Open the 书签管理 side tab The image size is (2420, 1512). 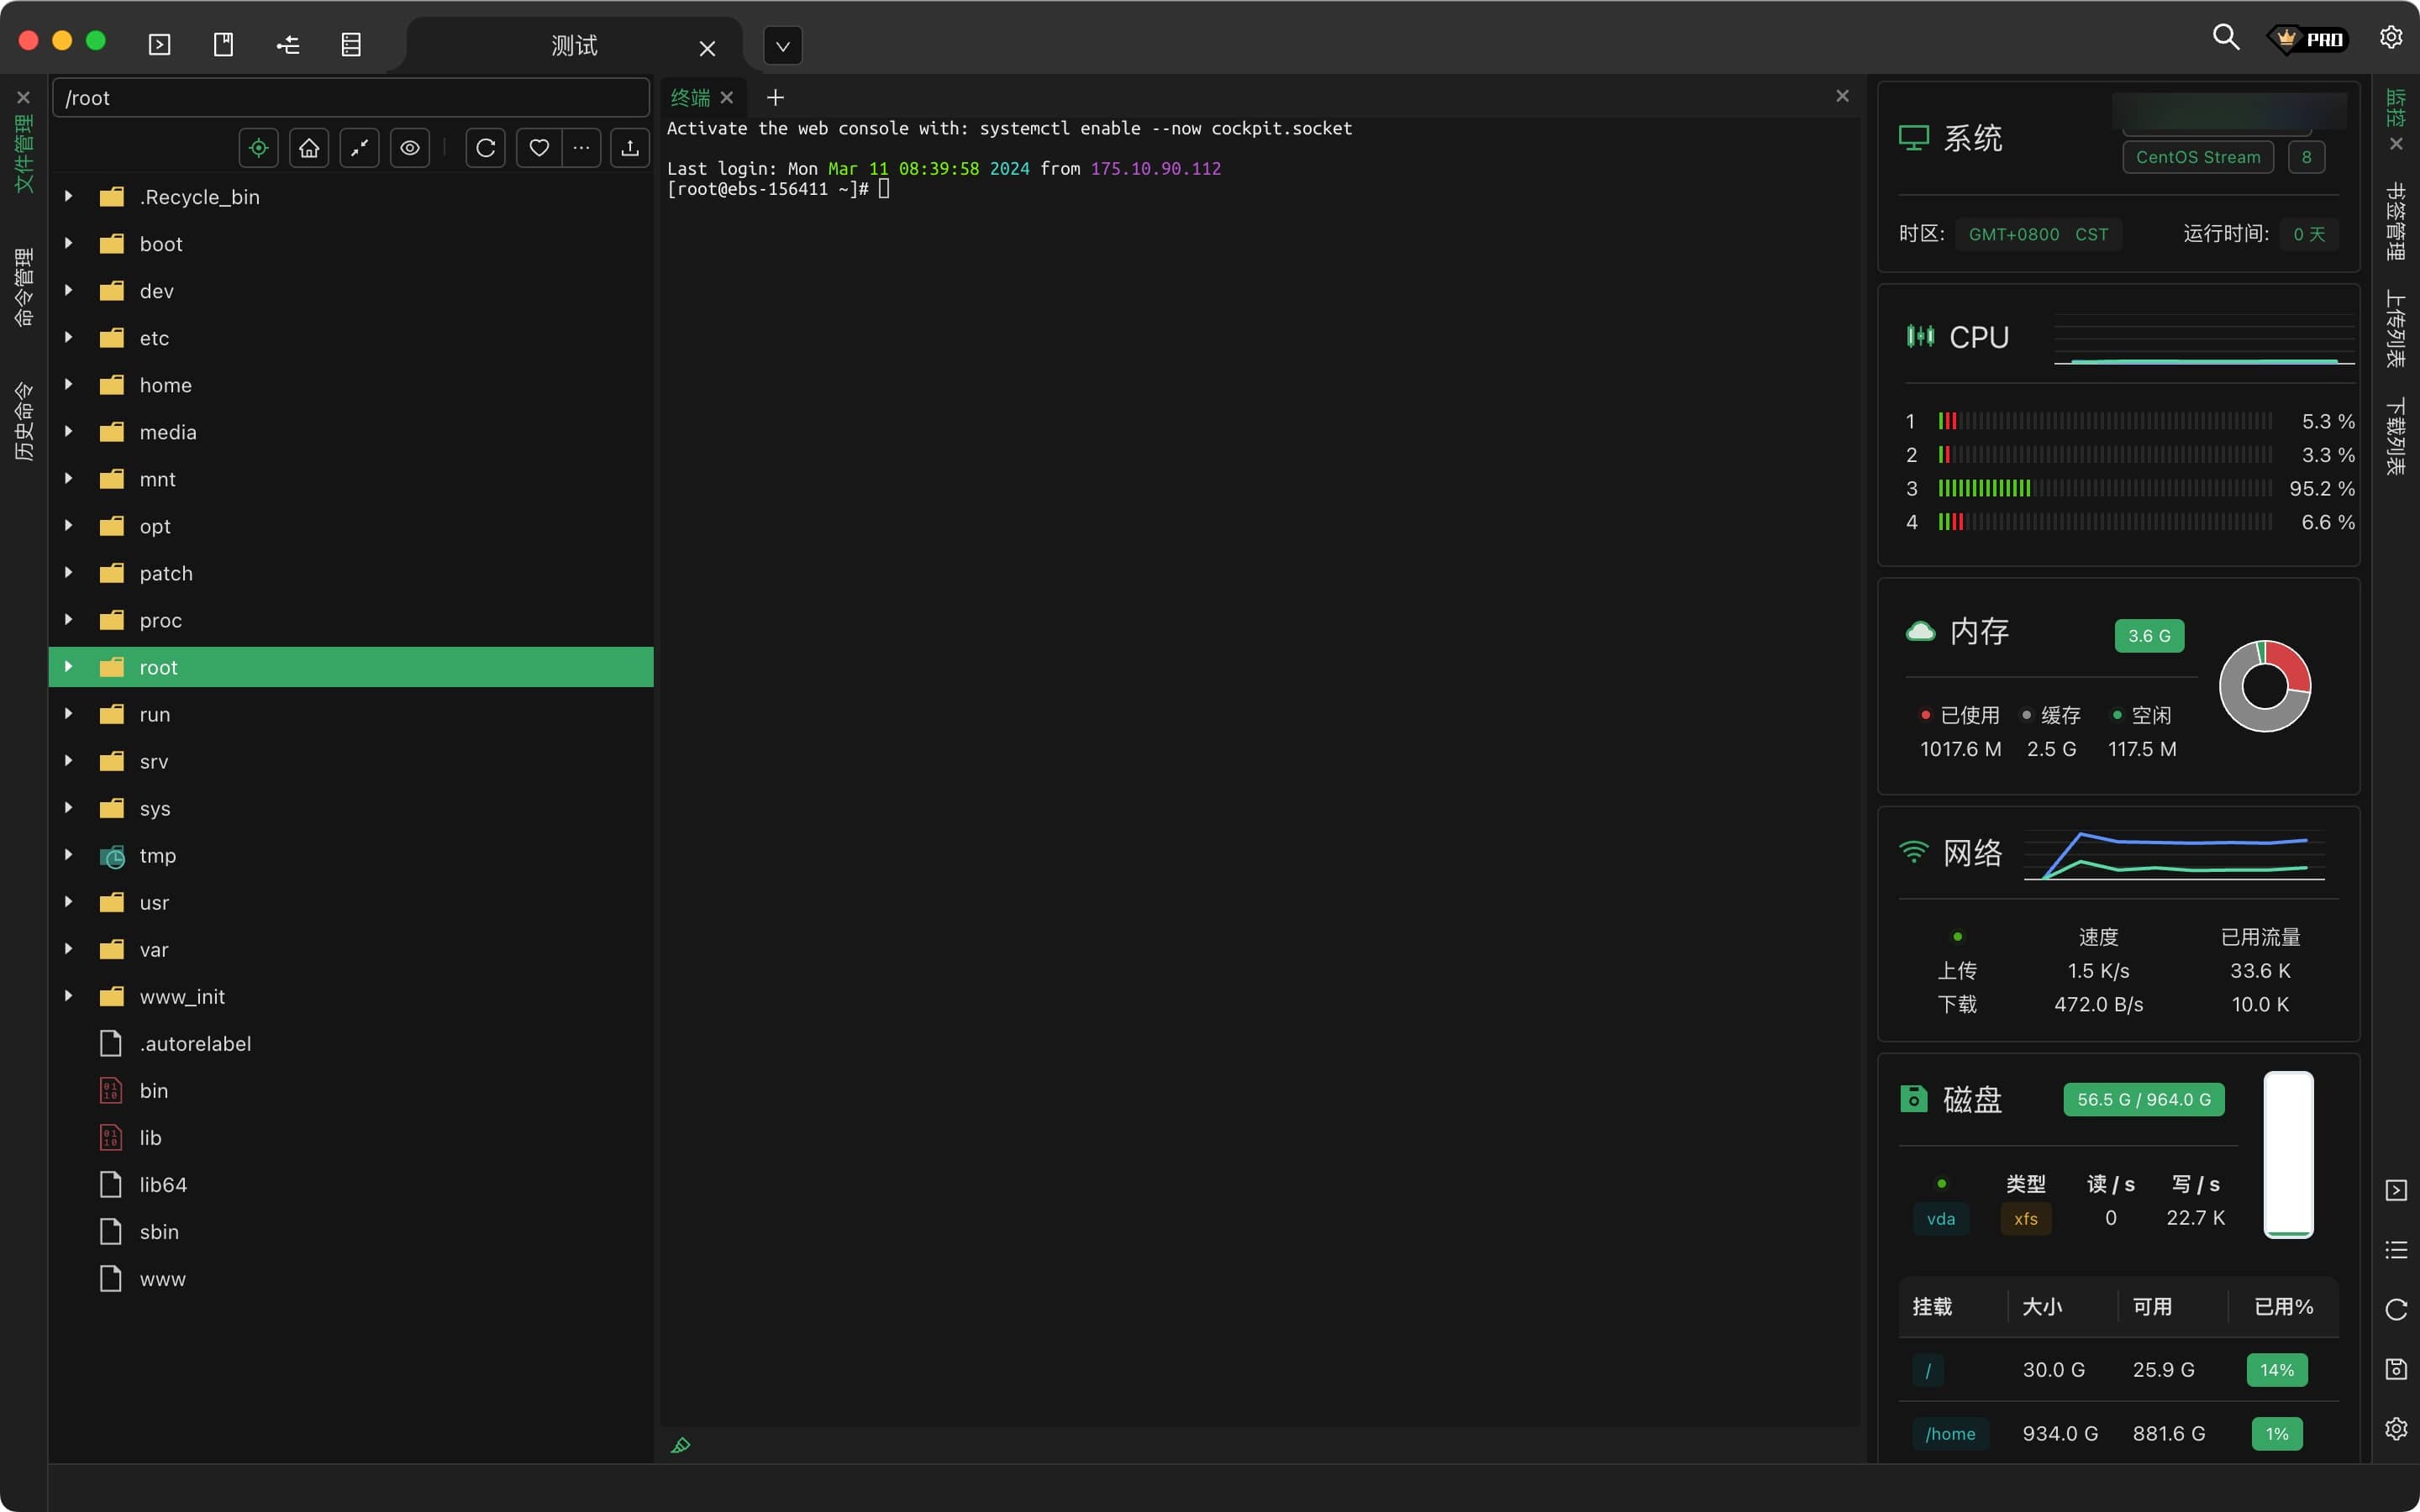[x=2396, y=221]
